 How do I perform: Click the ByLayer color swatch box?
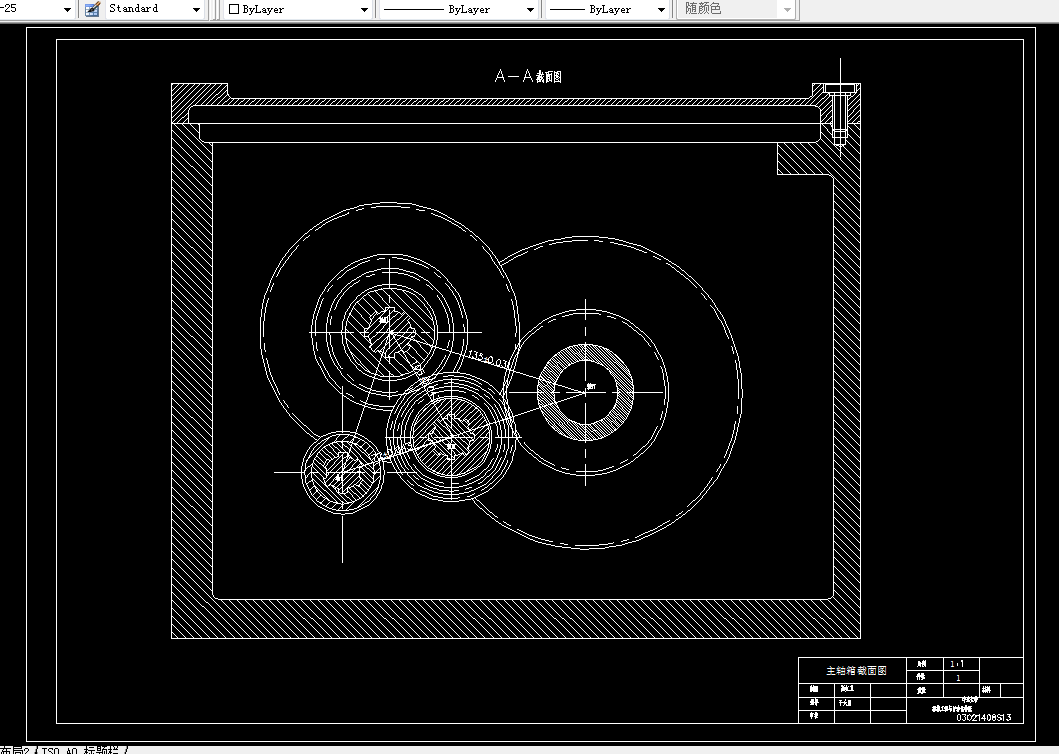coord(234,9)
